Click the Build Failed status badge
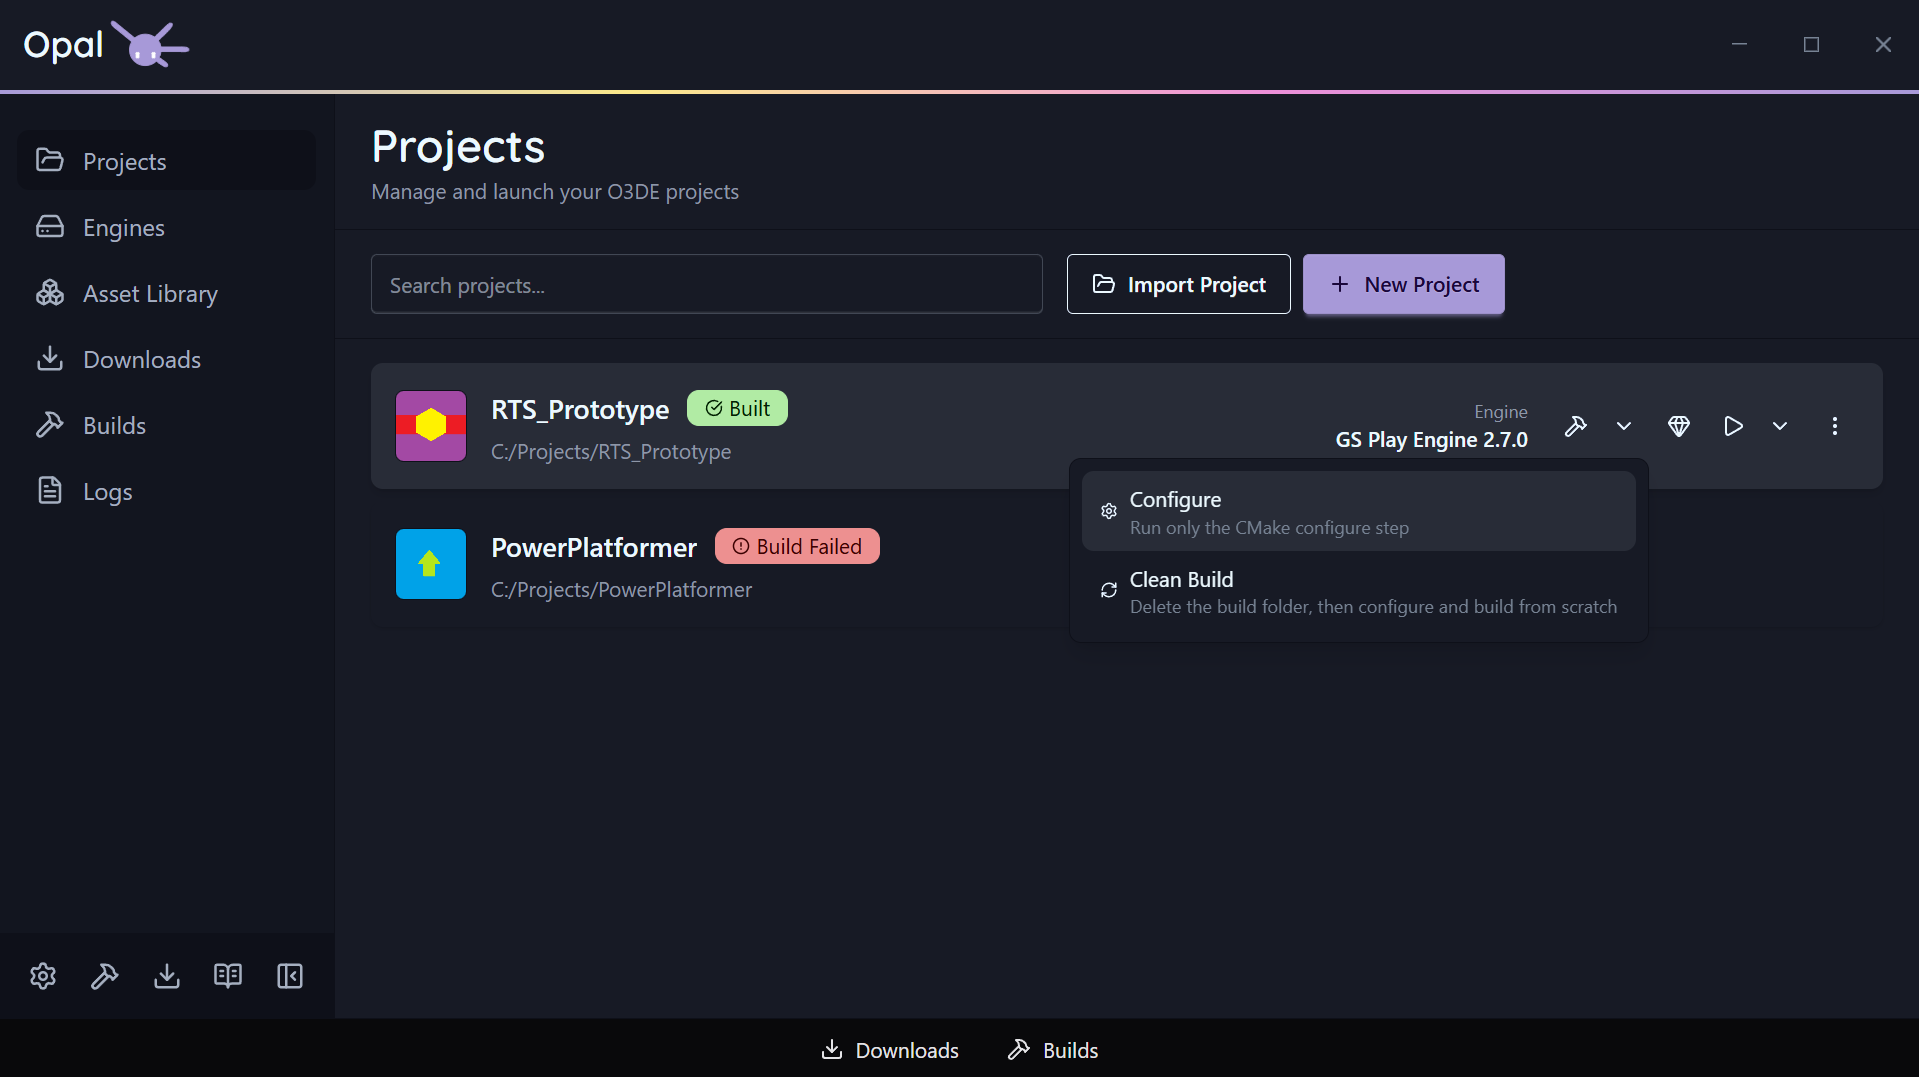The image size is (1919, 1077). click(x=797, y=546)
